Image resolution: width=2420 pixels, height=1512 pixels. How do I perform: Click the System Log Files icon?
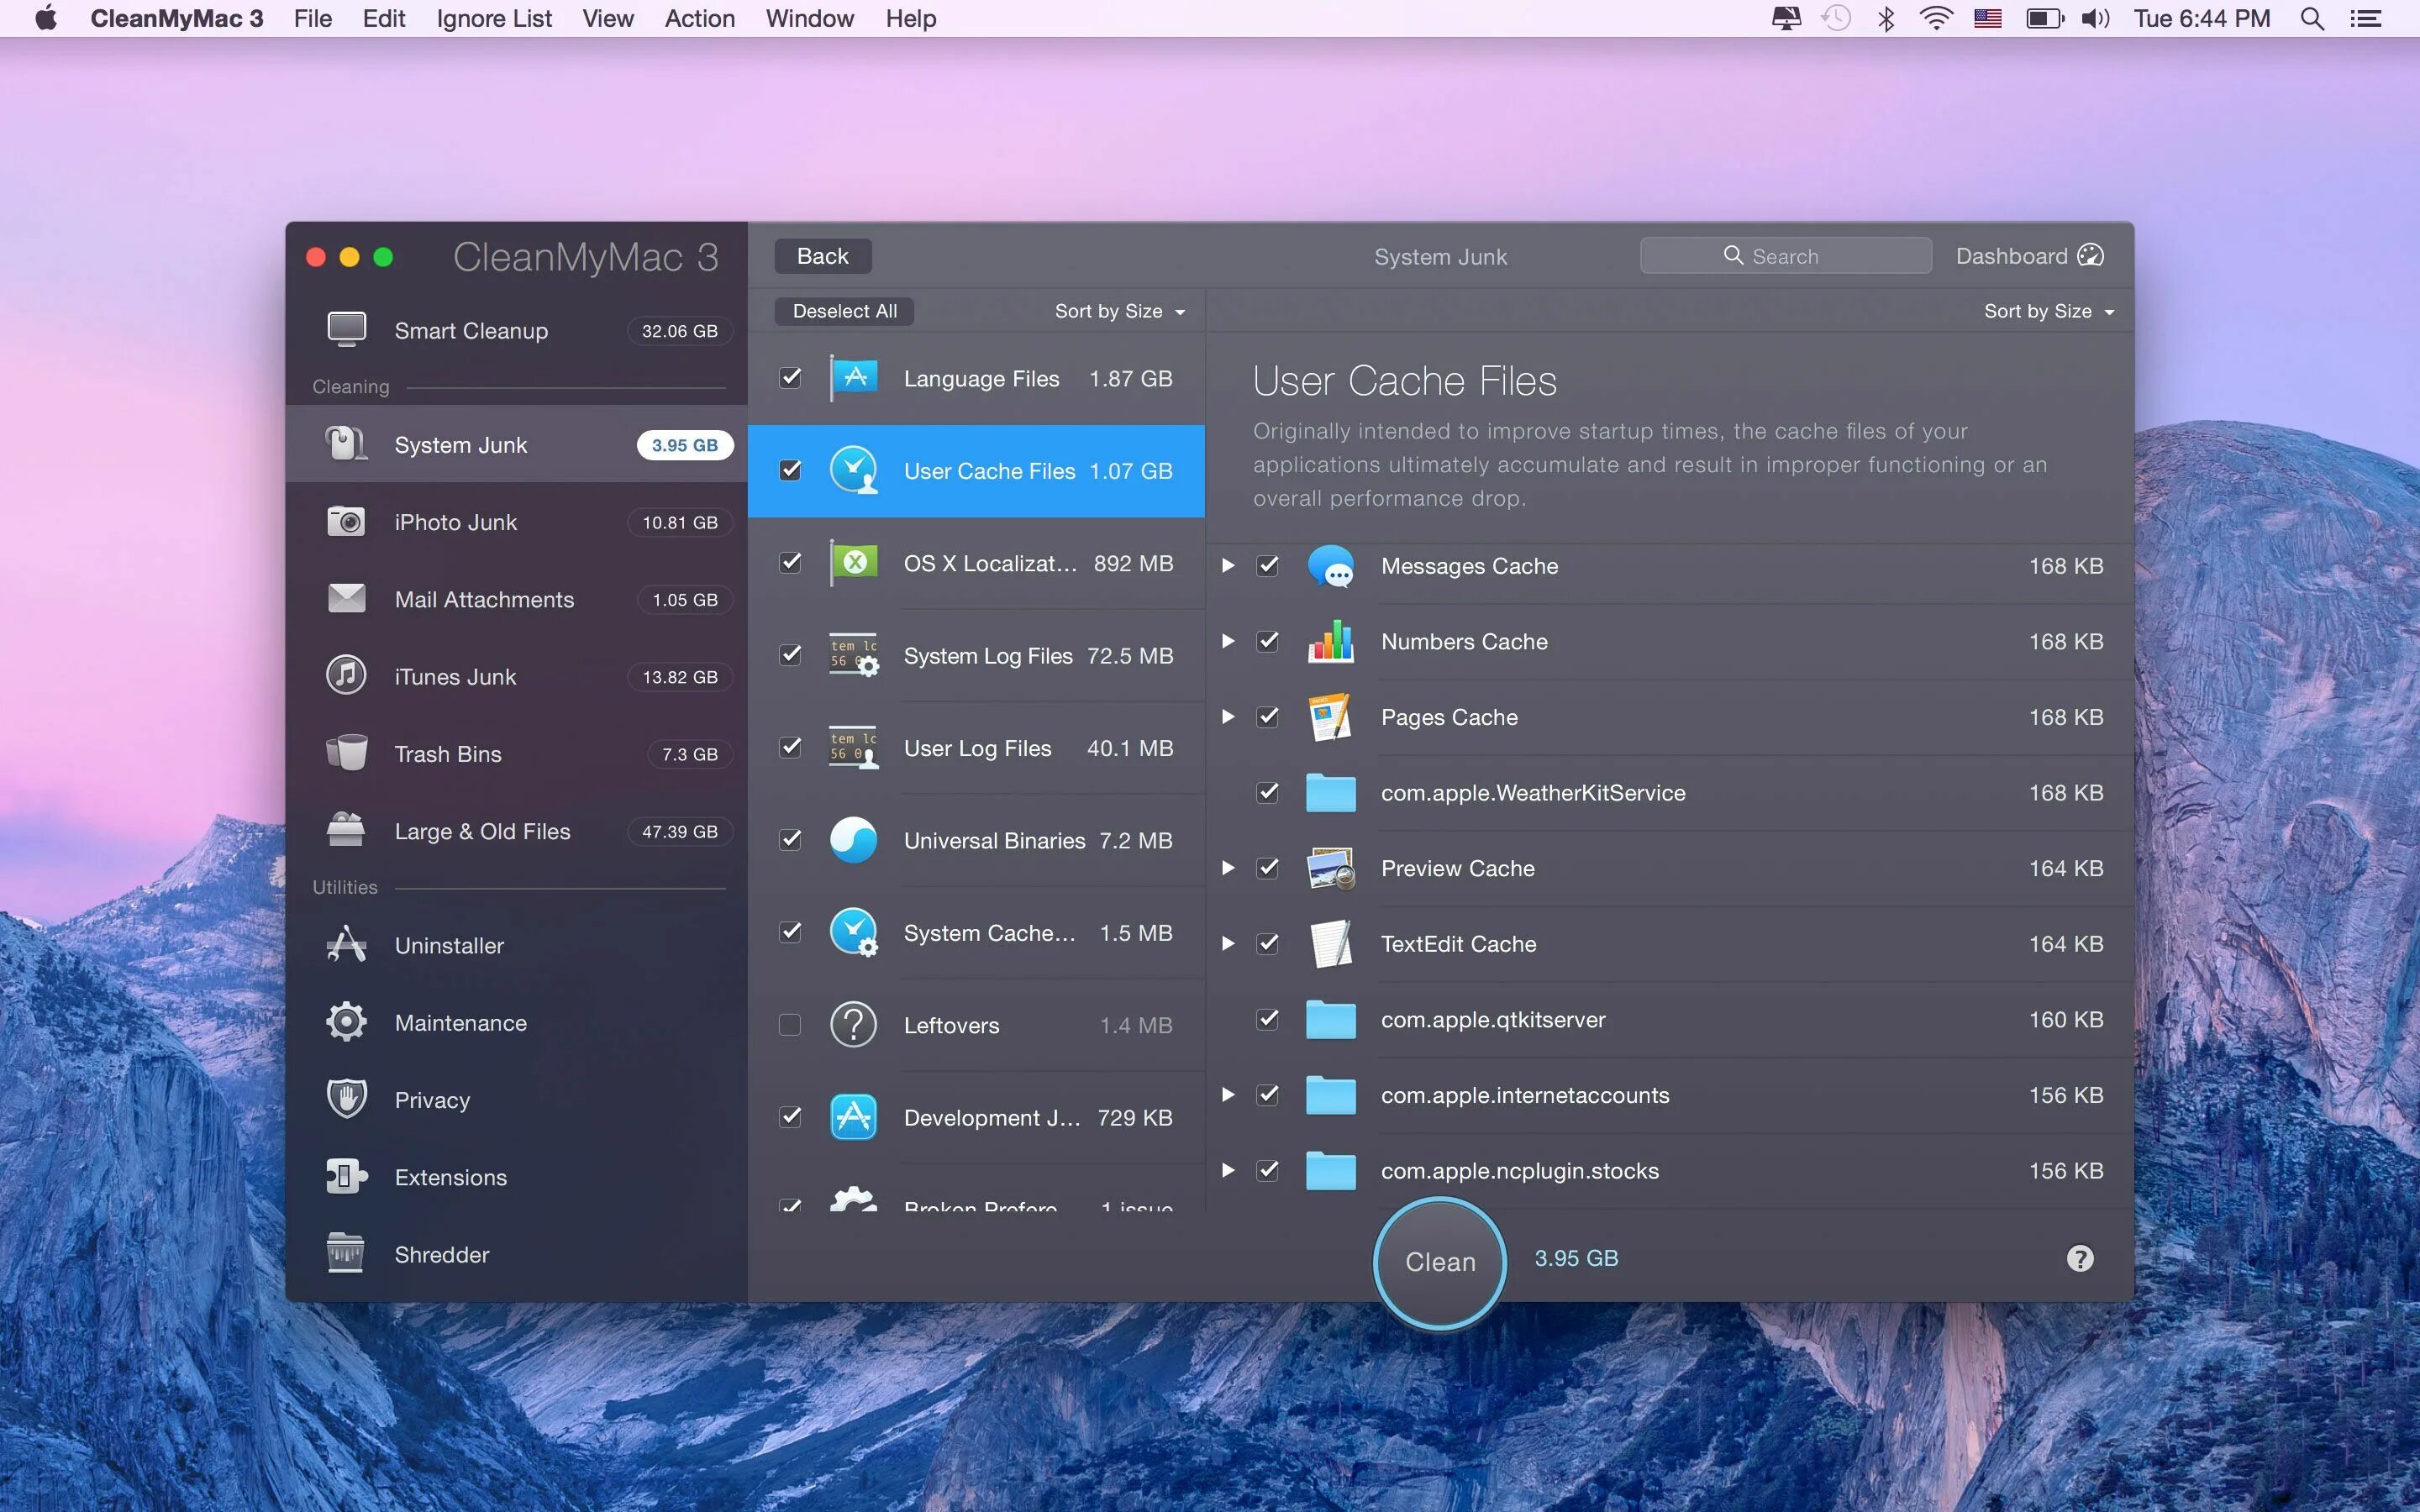(853, 655)
